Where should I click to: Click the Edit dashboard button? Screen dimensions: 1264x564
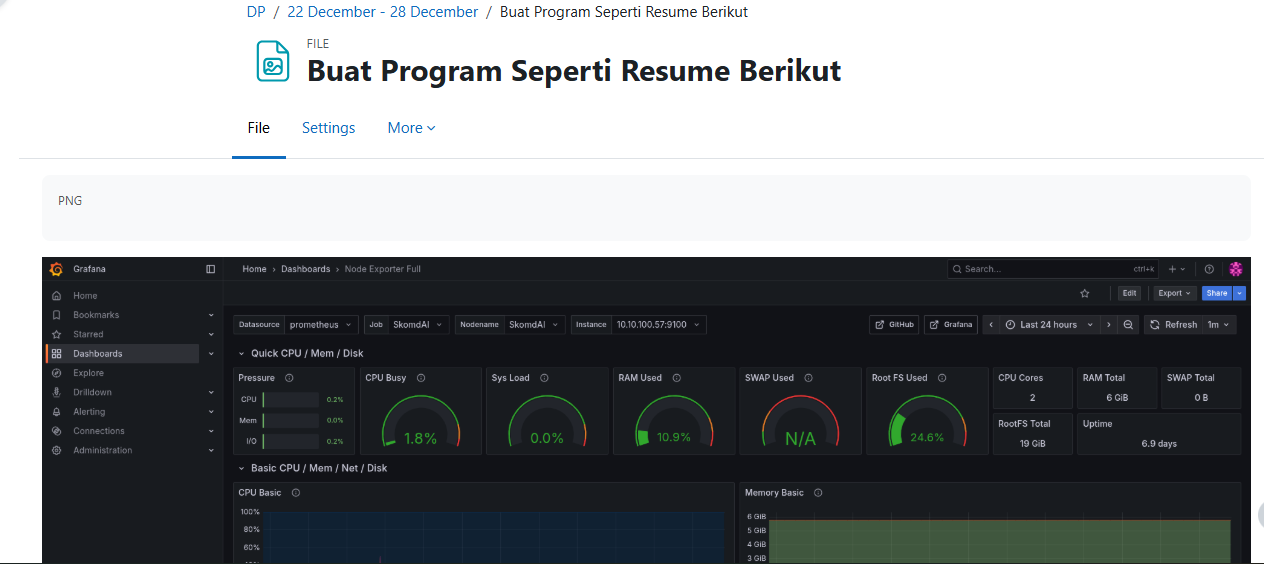[1129, 293]
